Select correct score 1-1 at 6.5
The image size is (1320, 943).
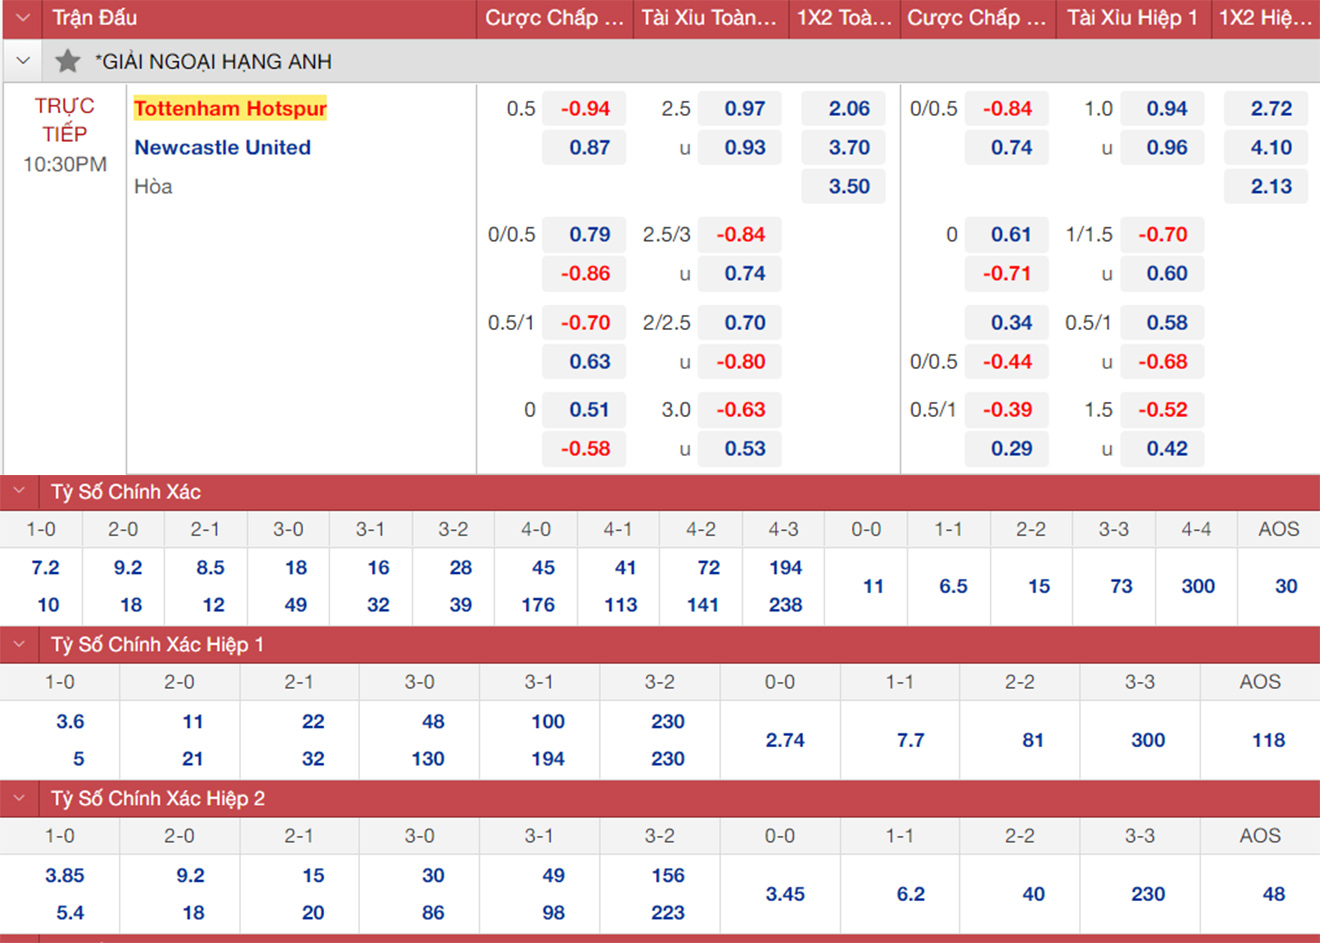pyautogui.click(x=953, y=586)
